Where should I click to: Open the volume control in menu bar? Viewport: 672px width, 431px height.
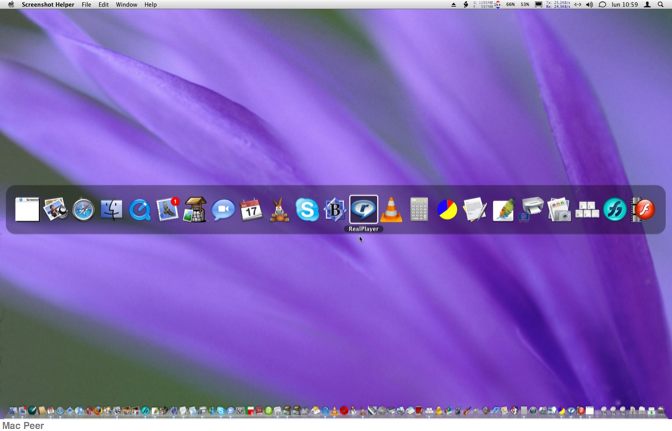pos(590,4)
